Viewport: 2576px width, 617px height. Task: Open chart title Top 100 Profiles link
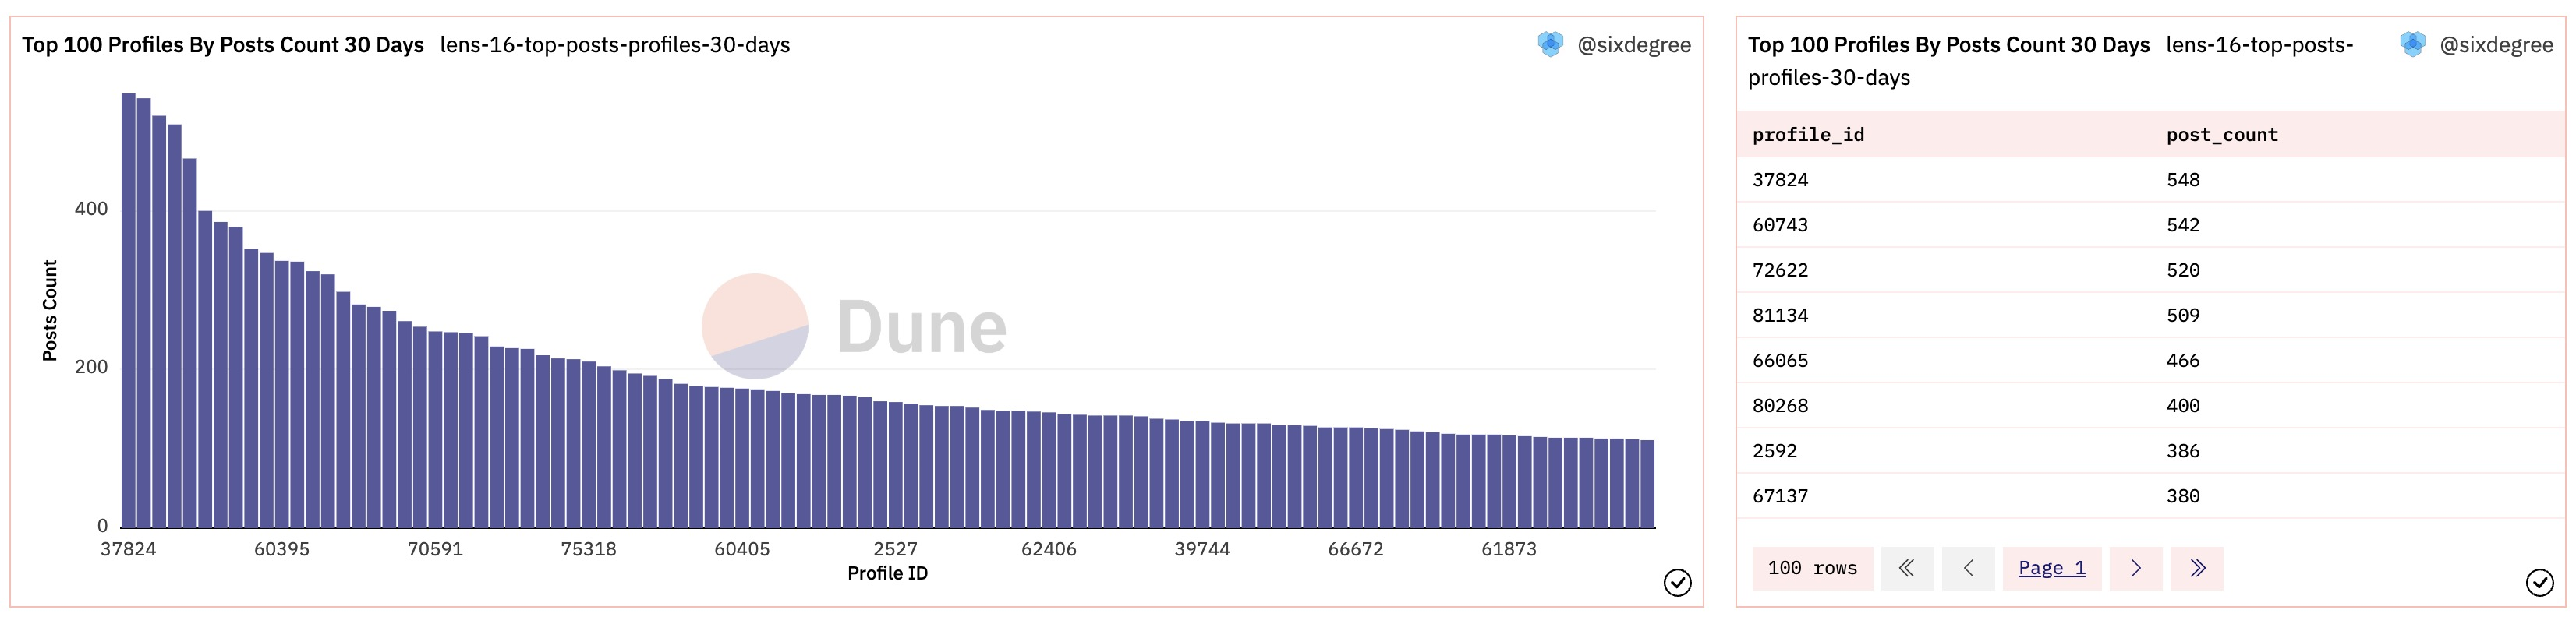click(x=223, y=45)
